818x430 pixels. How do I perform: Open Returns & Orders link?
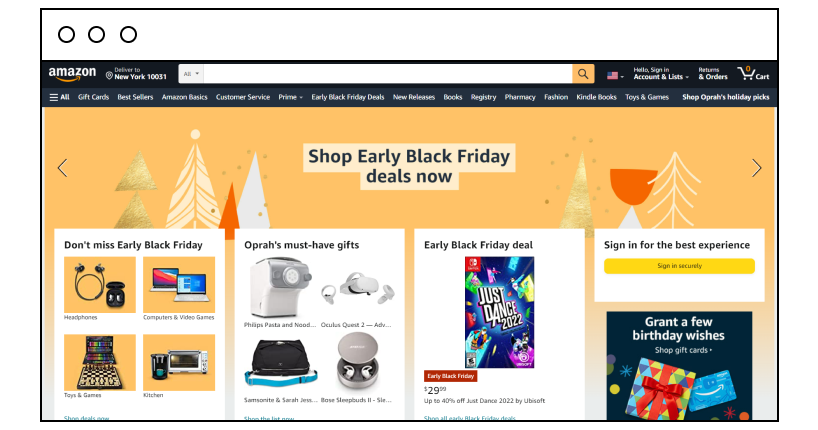click(x=713, y=74)
